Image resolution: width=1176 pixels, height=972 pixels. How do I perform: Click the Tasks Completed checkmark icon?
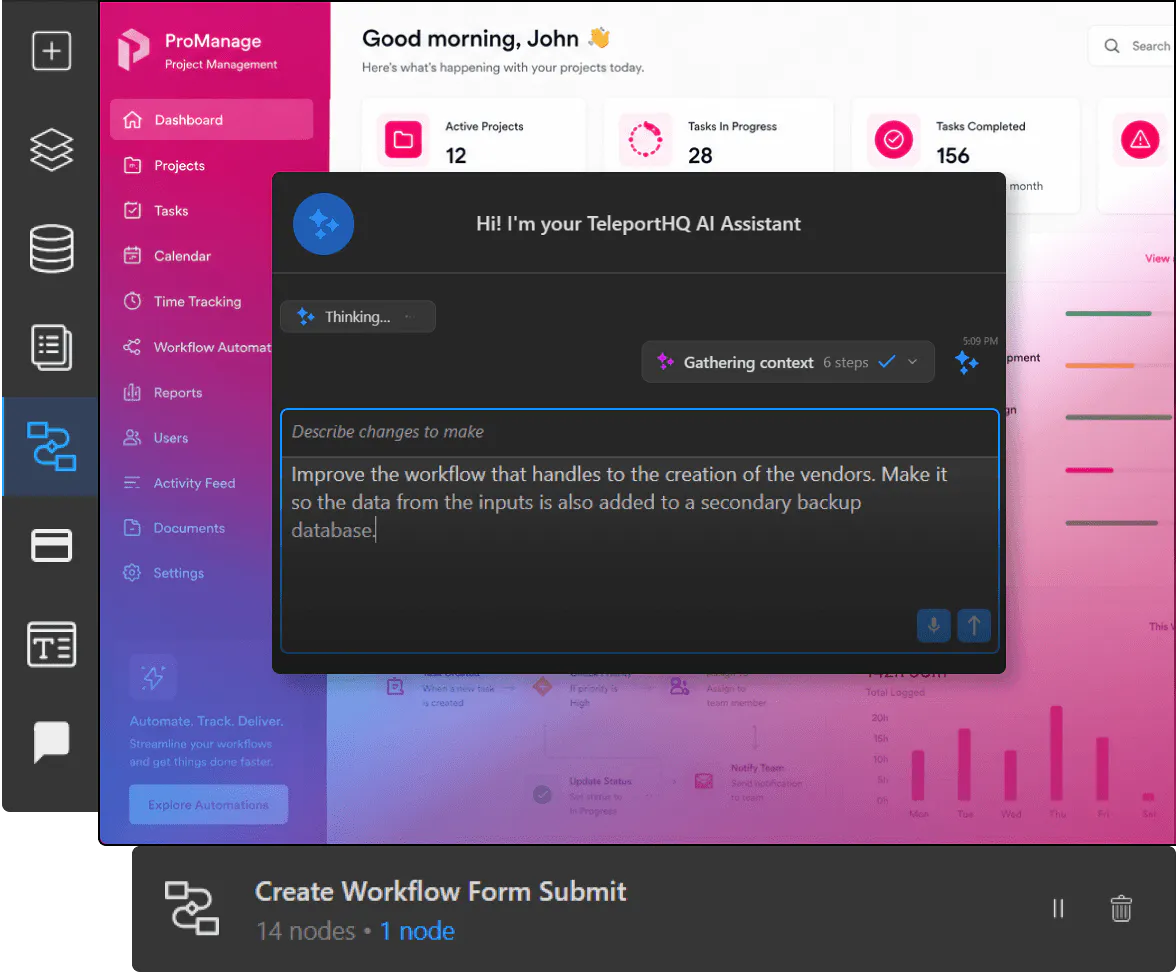tap(893, 140)
